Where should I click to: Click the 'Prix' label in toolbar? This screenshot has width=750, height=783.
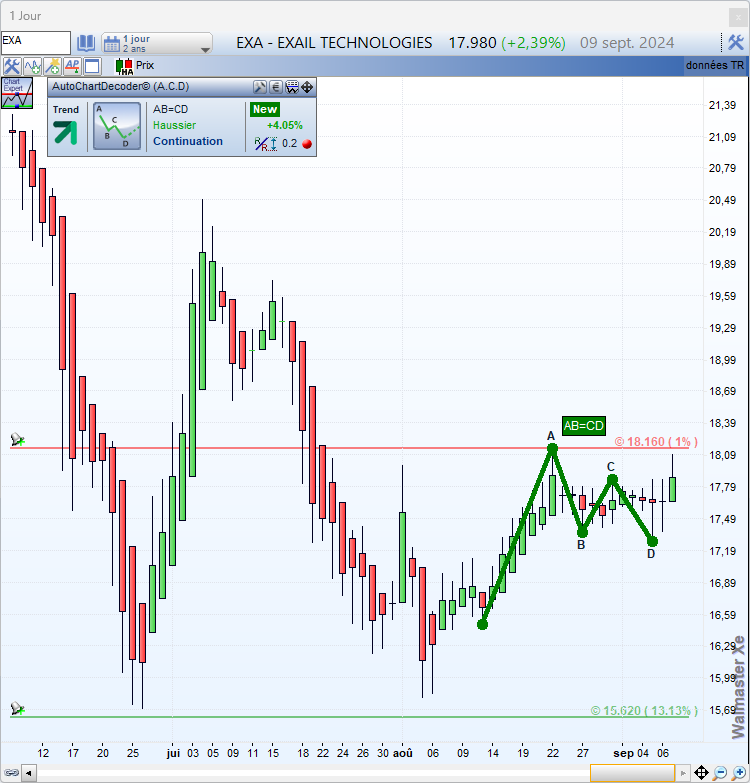pyautogui.click(x=145, y=65)
